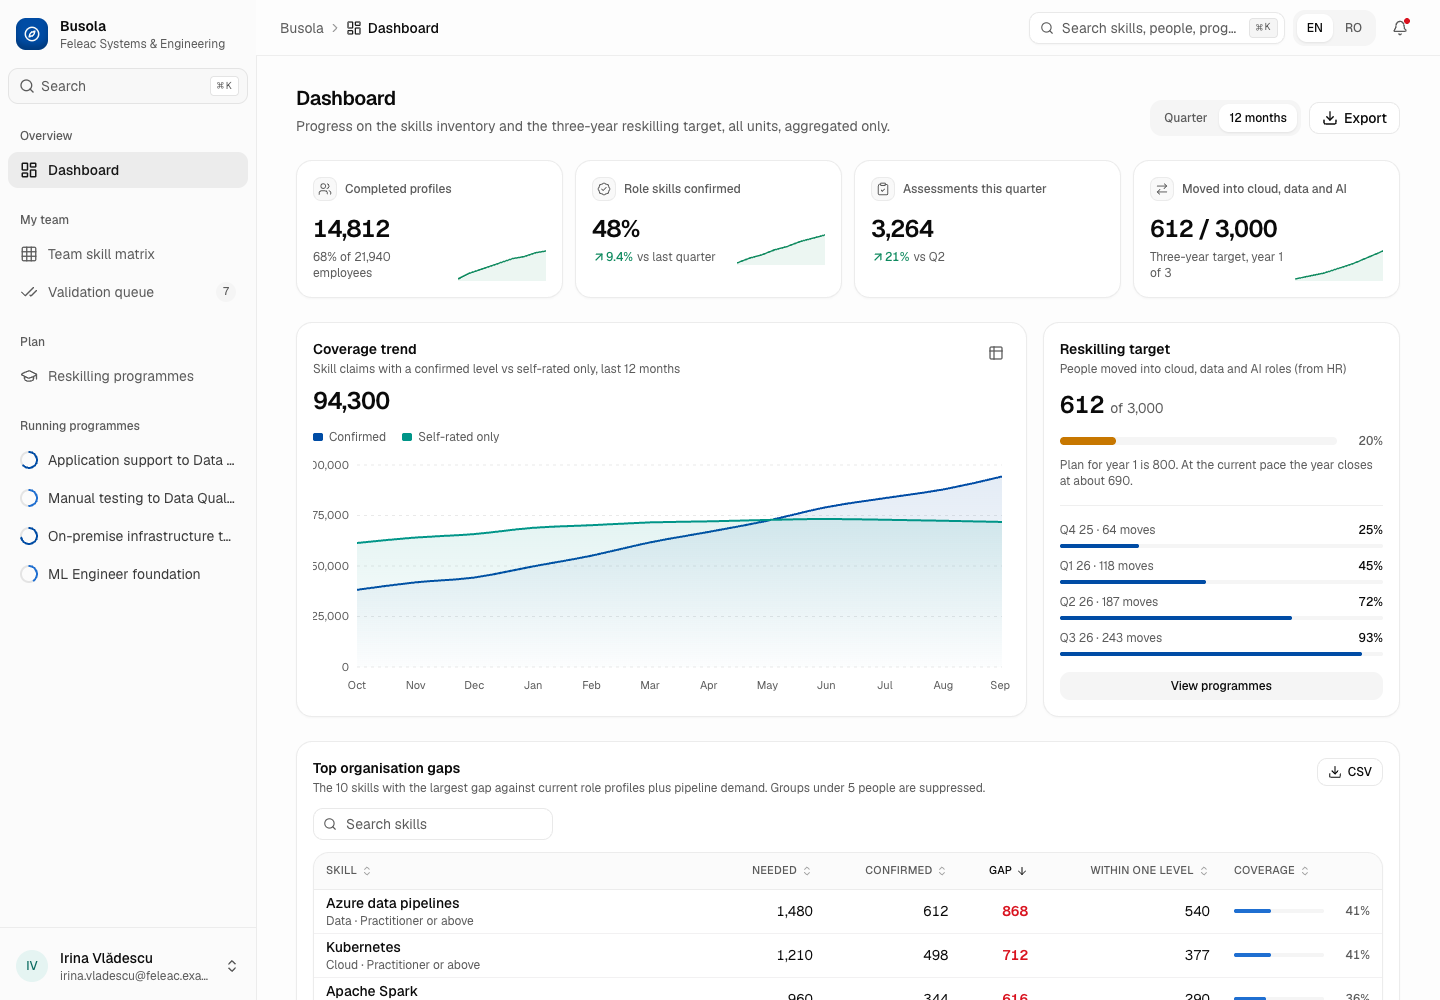Focus the Search skills input field
The image size is (1440, 1000).
[433, 824]
